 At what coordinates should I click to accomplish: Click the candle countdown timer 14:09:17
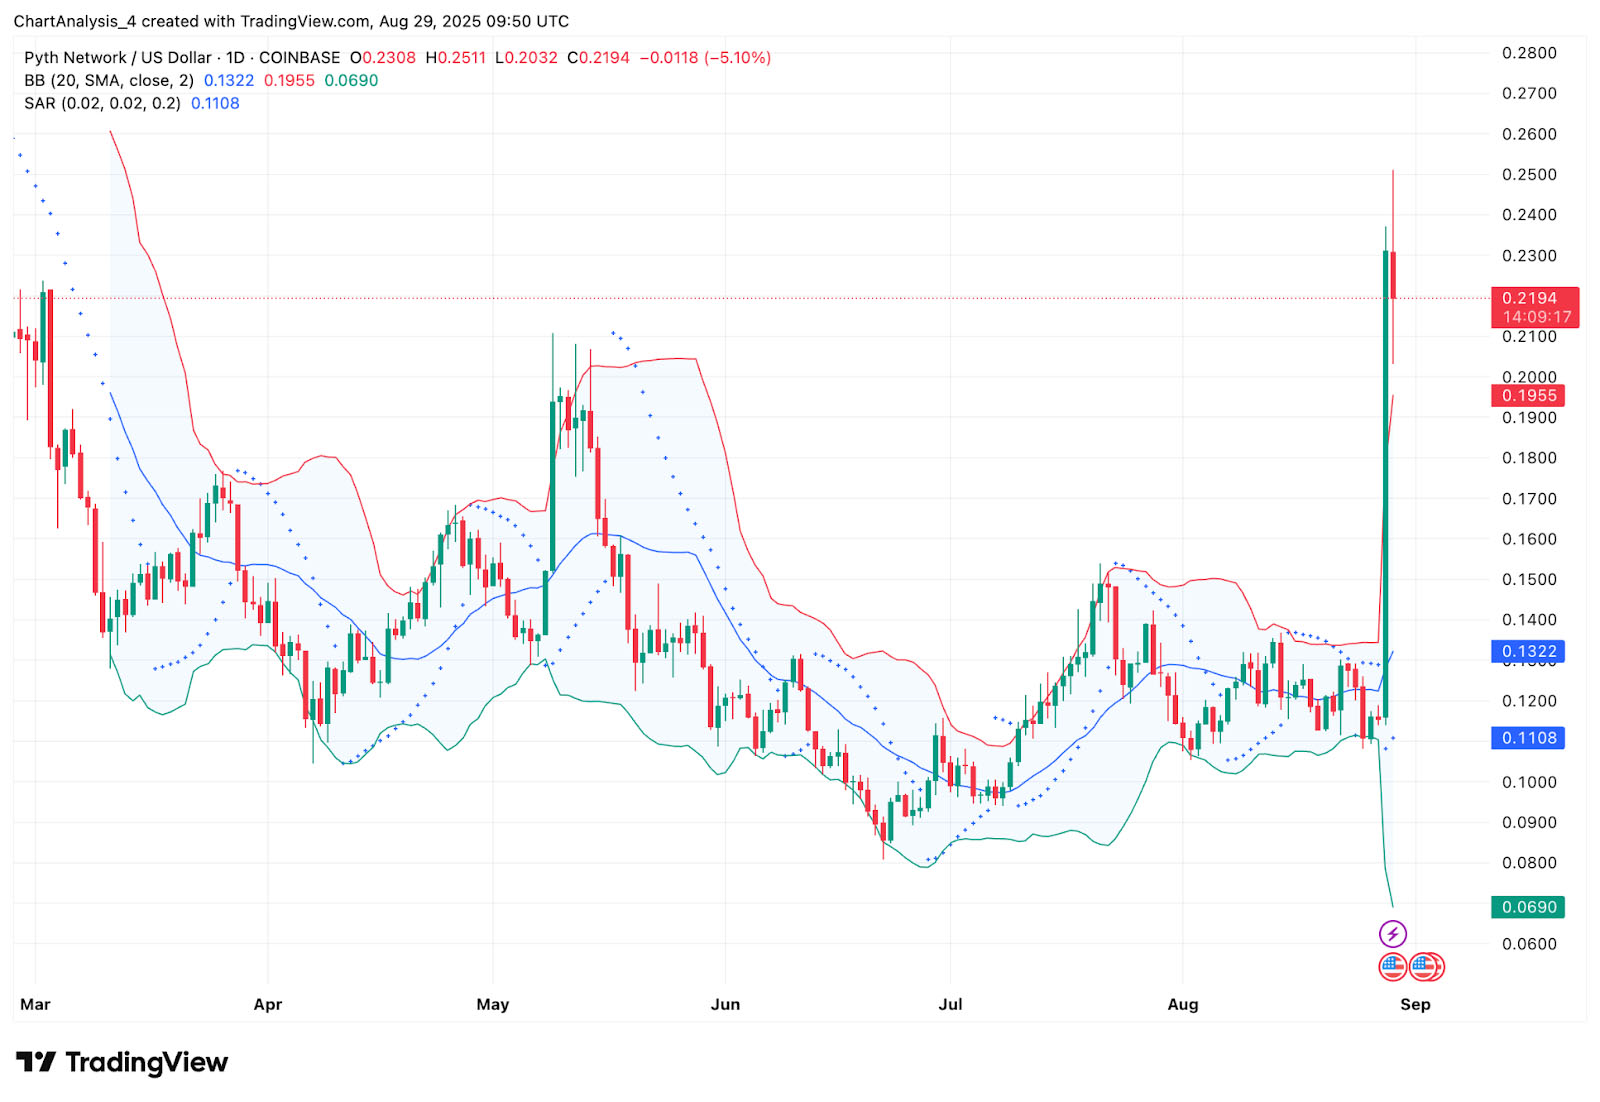[1537, 317]
